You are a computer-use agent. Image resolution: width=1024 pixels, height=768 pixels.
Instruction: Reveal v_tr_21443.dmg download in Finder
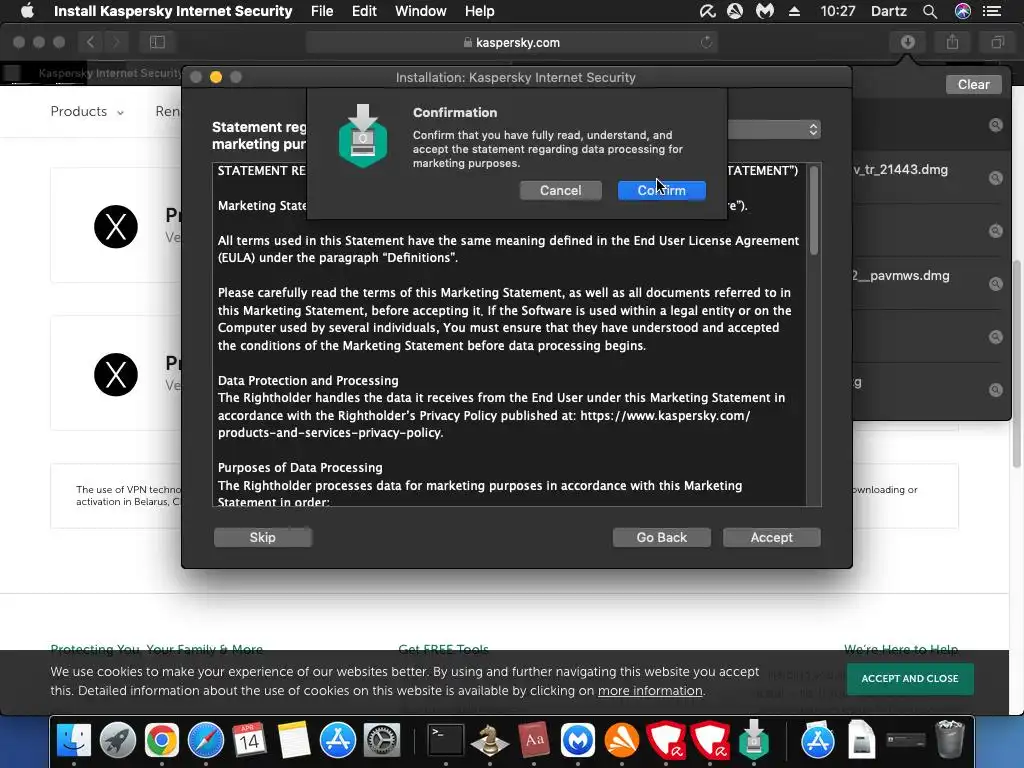995,178
